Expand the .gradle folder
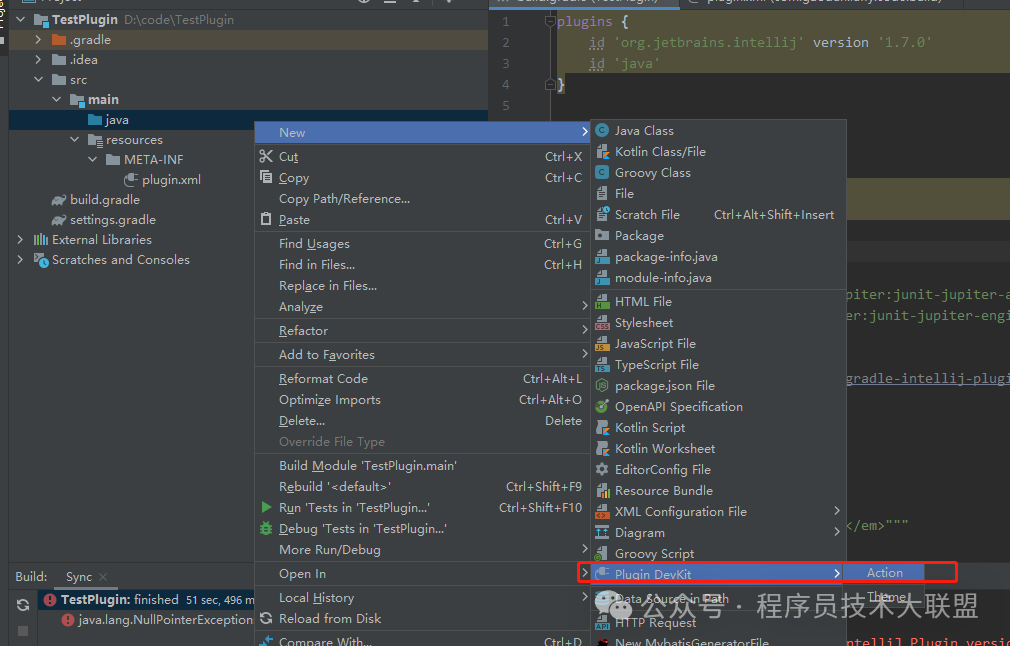Image resolution: width=1010 pixels, height=646 pixels. (x=39, y=39)
